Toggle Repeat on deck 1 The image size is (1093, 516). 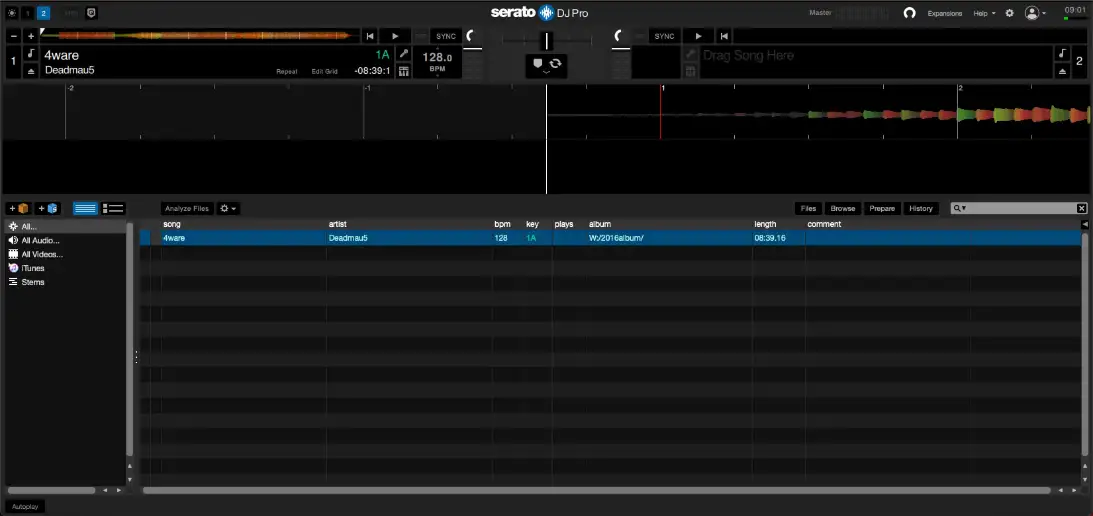point(286,71)
